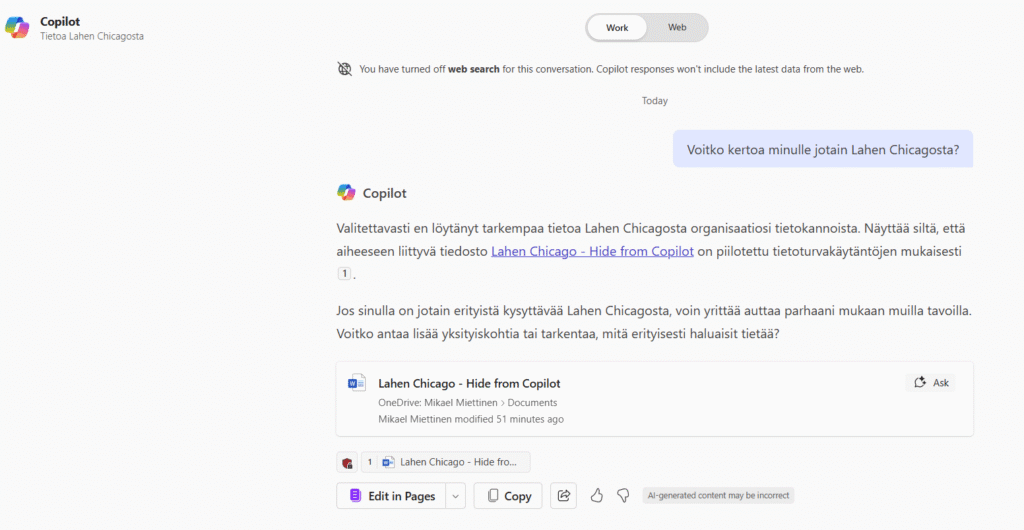Click the conversation title Tietoa Lahen Chicagosta
1024x530 pixels.
tap(92, 36)
